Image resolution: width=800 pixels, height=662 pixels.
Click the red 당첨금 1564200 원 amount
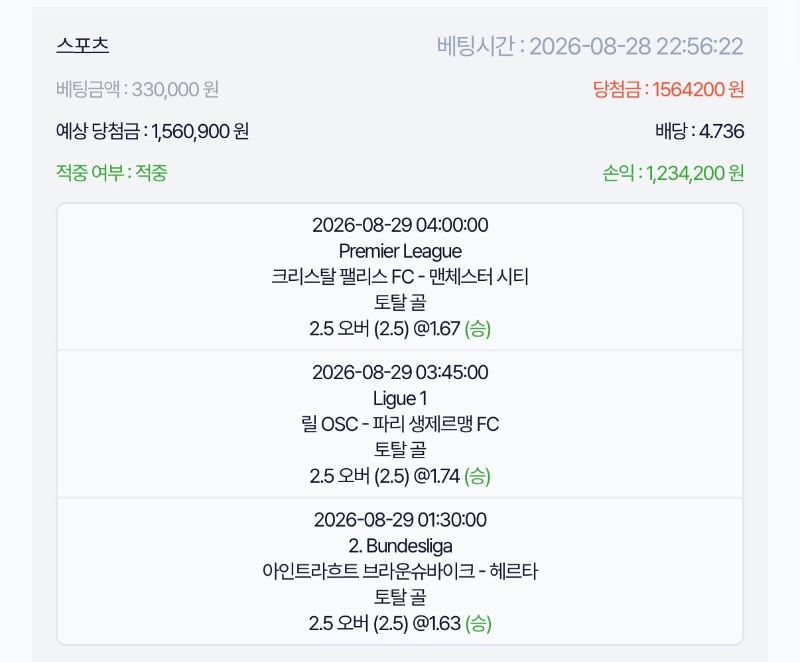(x=668, y=89)
